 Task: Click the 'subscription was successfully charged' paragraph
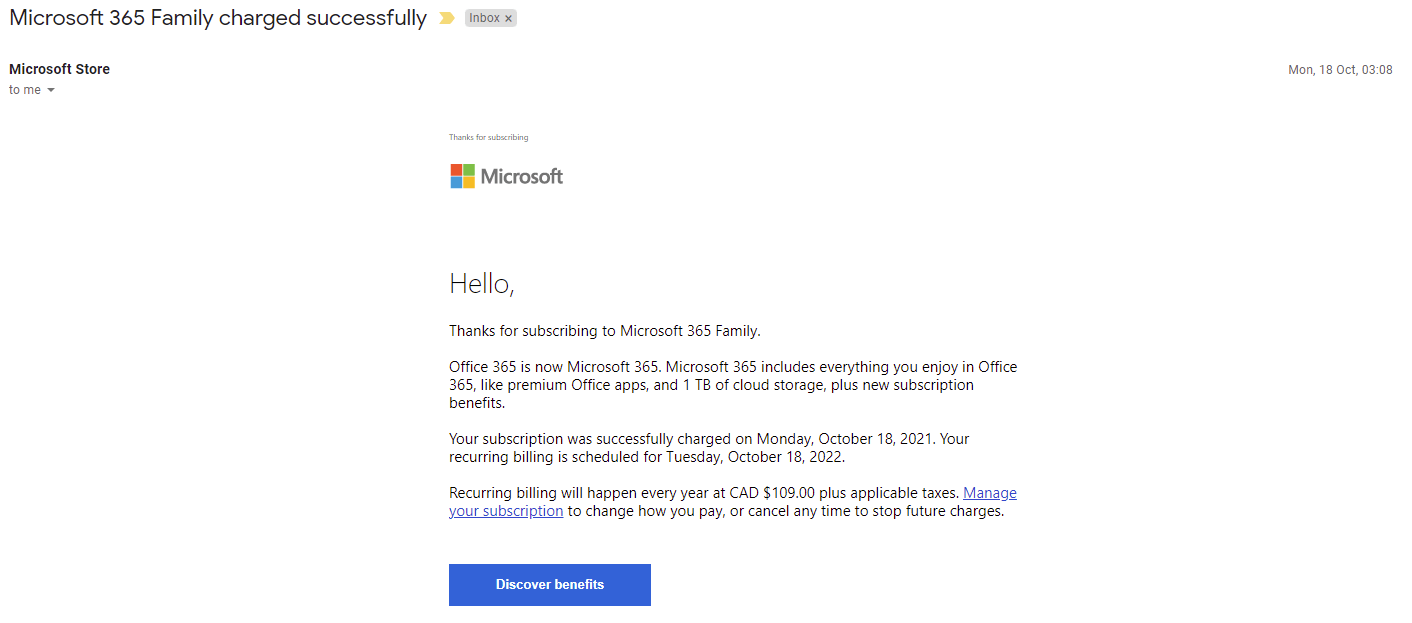(709, 448)
